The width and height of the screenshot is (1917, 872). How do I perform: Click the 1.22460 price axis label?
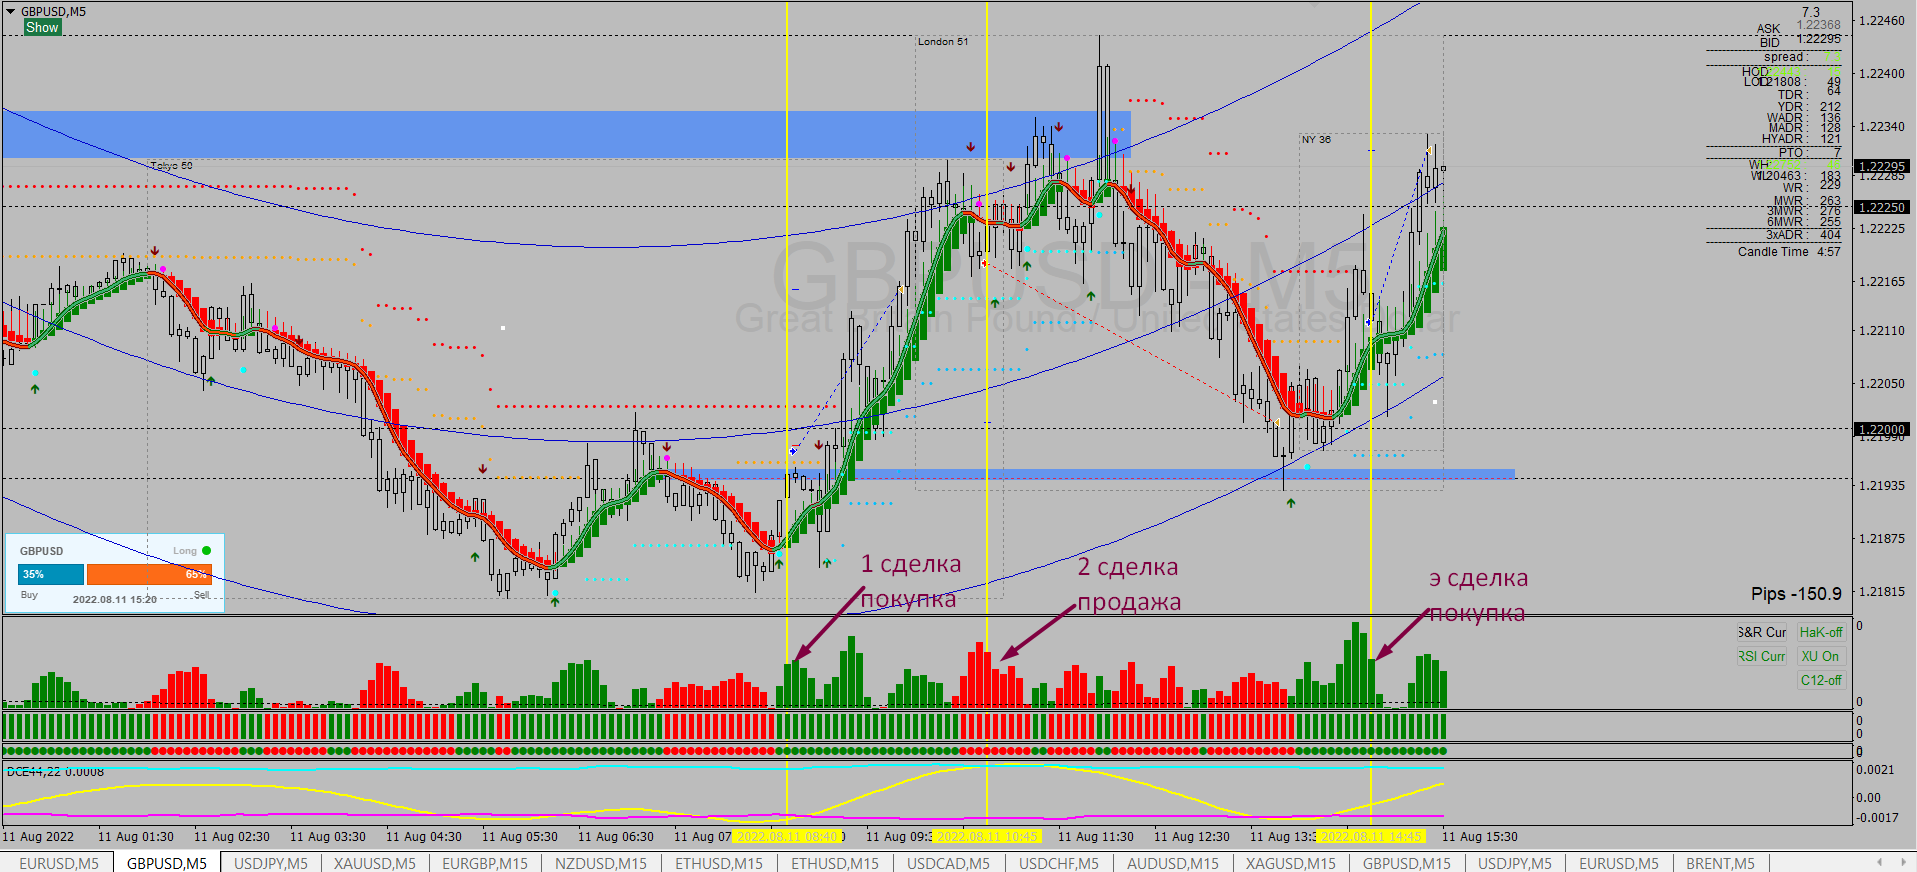[x=1881, y=21]
